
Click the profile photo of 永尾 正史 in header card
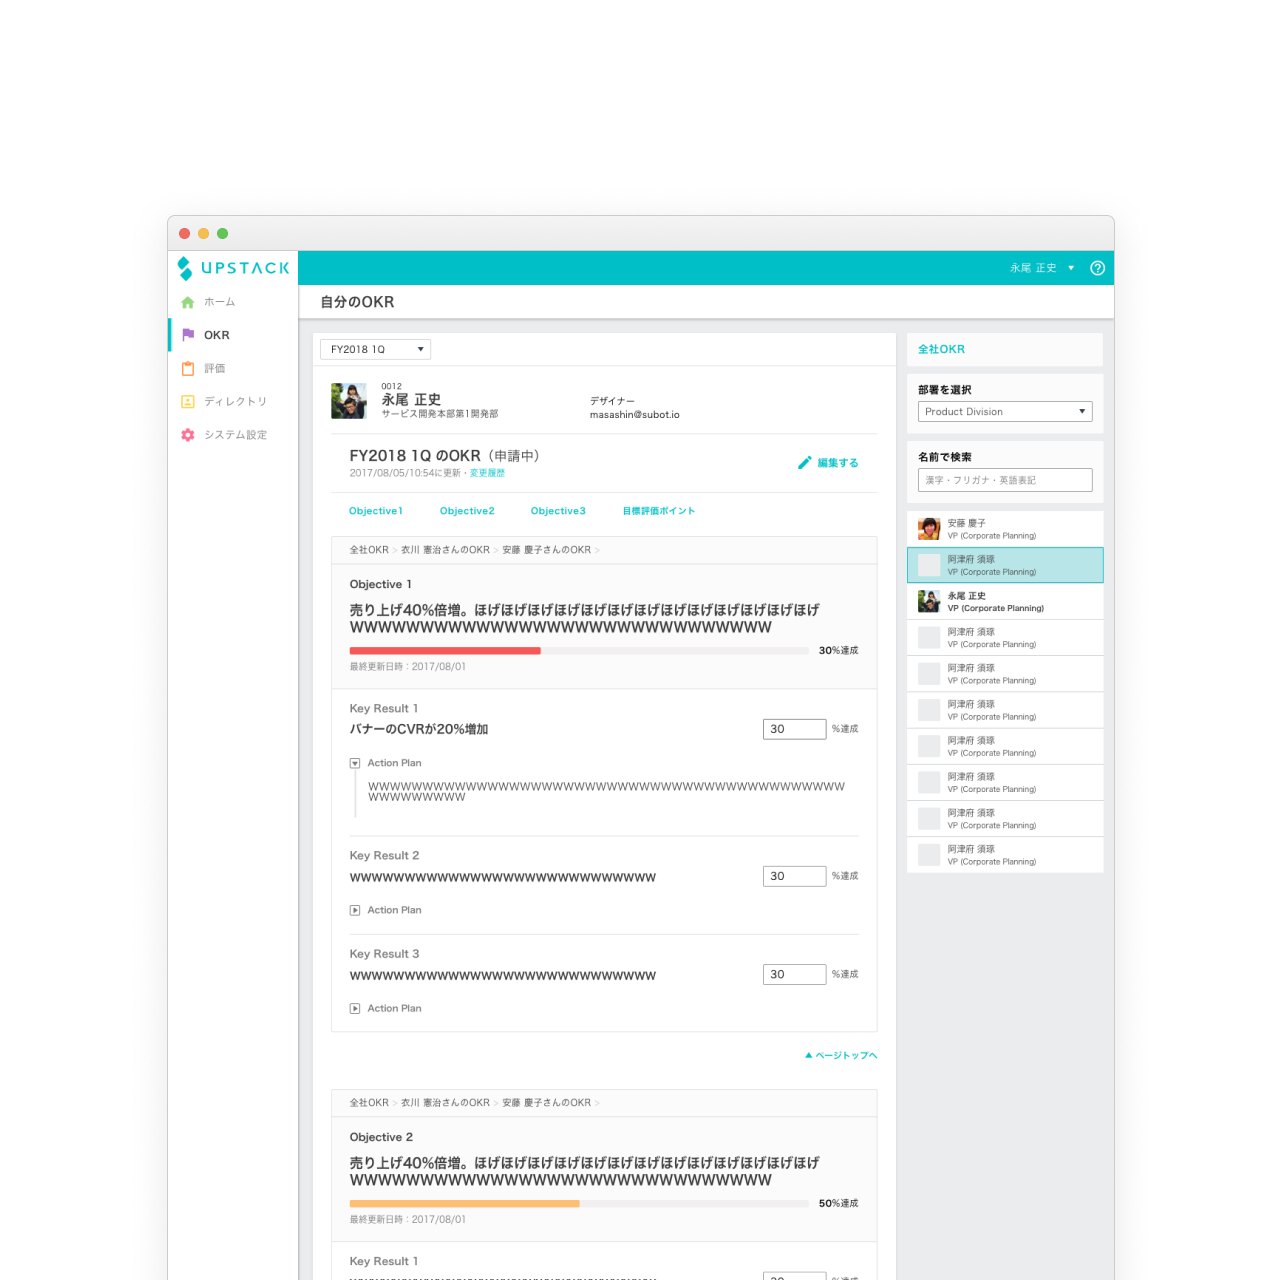(349, 401)
